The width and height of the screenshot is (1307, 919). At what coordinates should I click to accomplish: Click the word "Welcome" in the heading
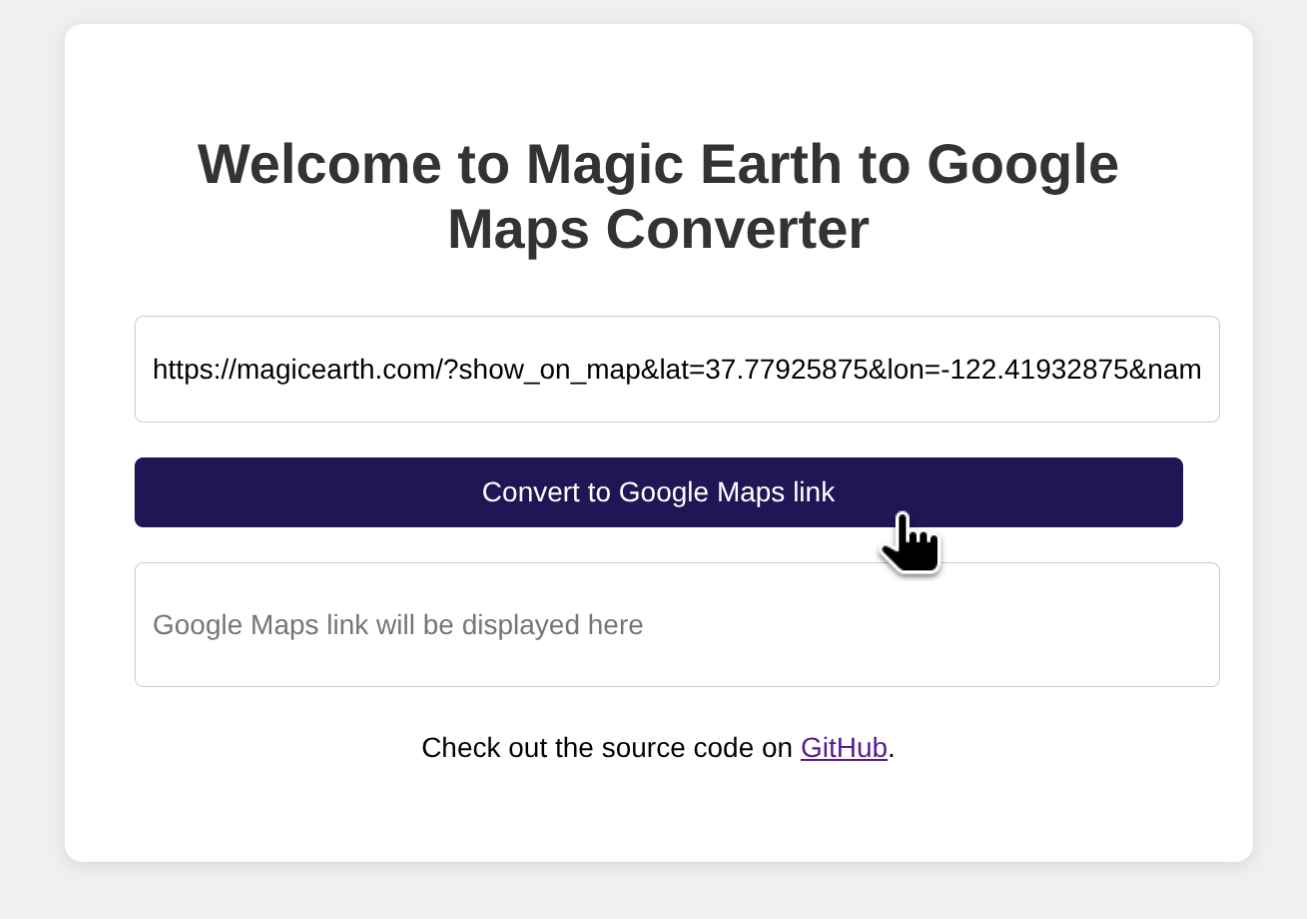[x=319, y=164]
